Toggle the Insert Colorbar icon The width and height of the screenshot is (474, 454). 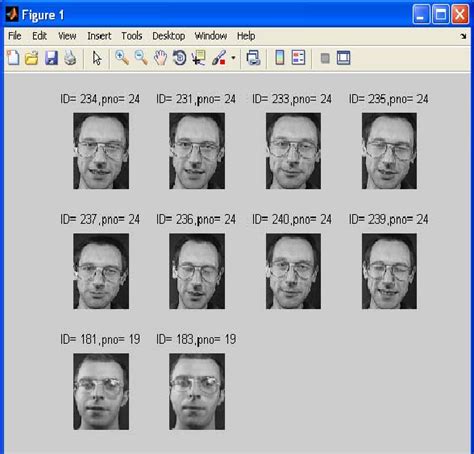click(x=280, y=58)
